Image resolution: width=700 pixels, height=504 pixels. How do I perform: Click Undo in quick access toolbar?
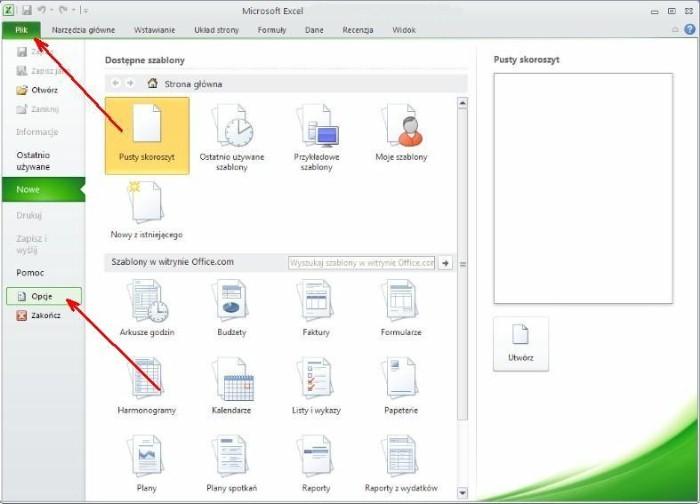pyautogui.click(x=42, y=10)
